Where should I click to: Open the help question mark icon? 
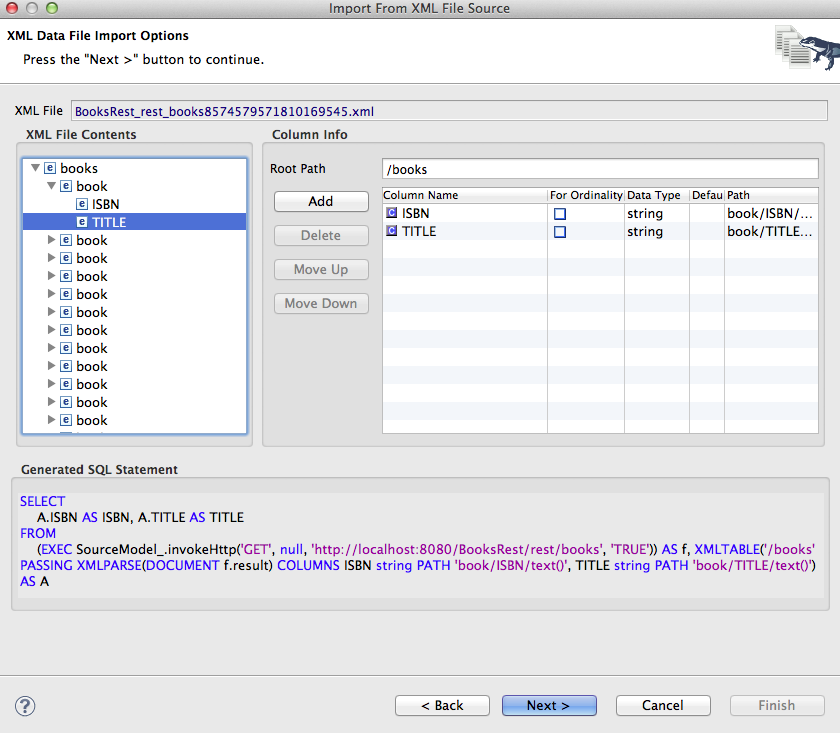click(x=25, y=706)
